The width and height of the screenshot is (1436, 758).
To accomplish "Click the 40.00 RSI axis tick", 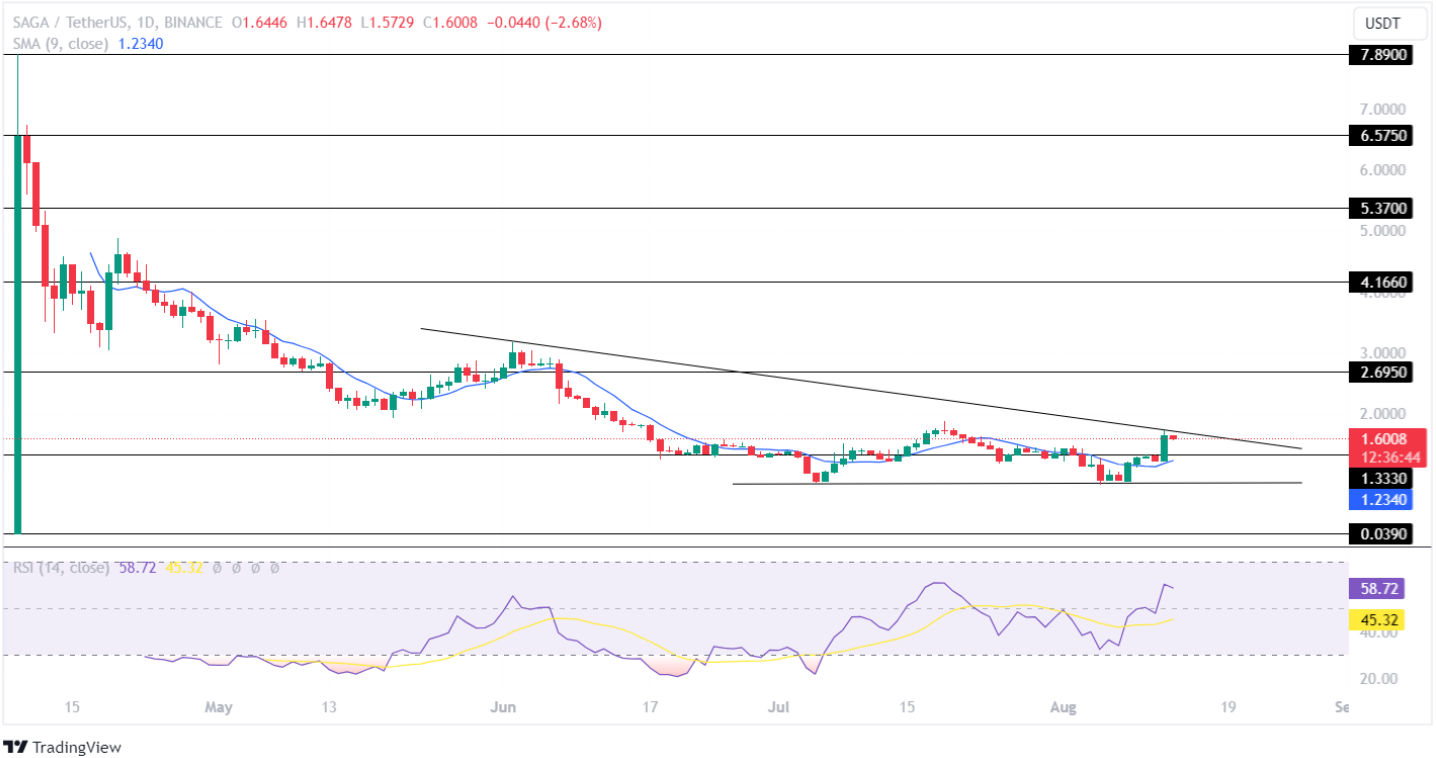I will tap(1380, 634).
